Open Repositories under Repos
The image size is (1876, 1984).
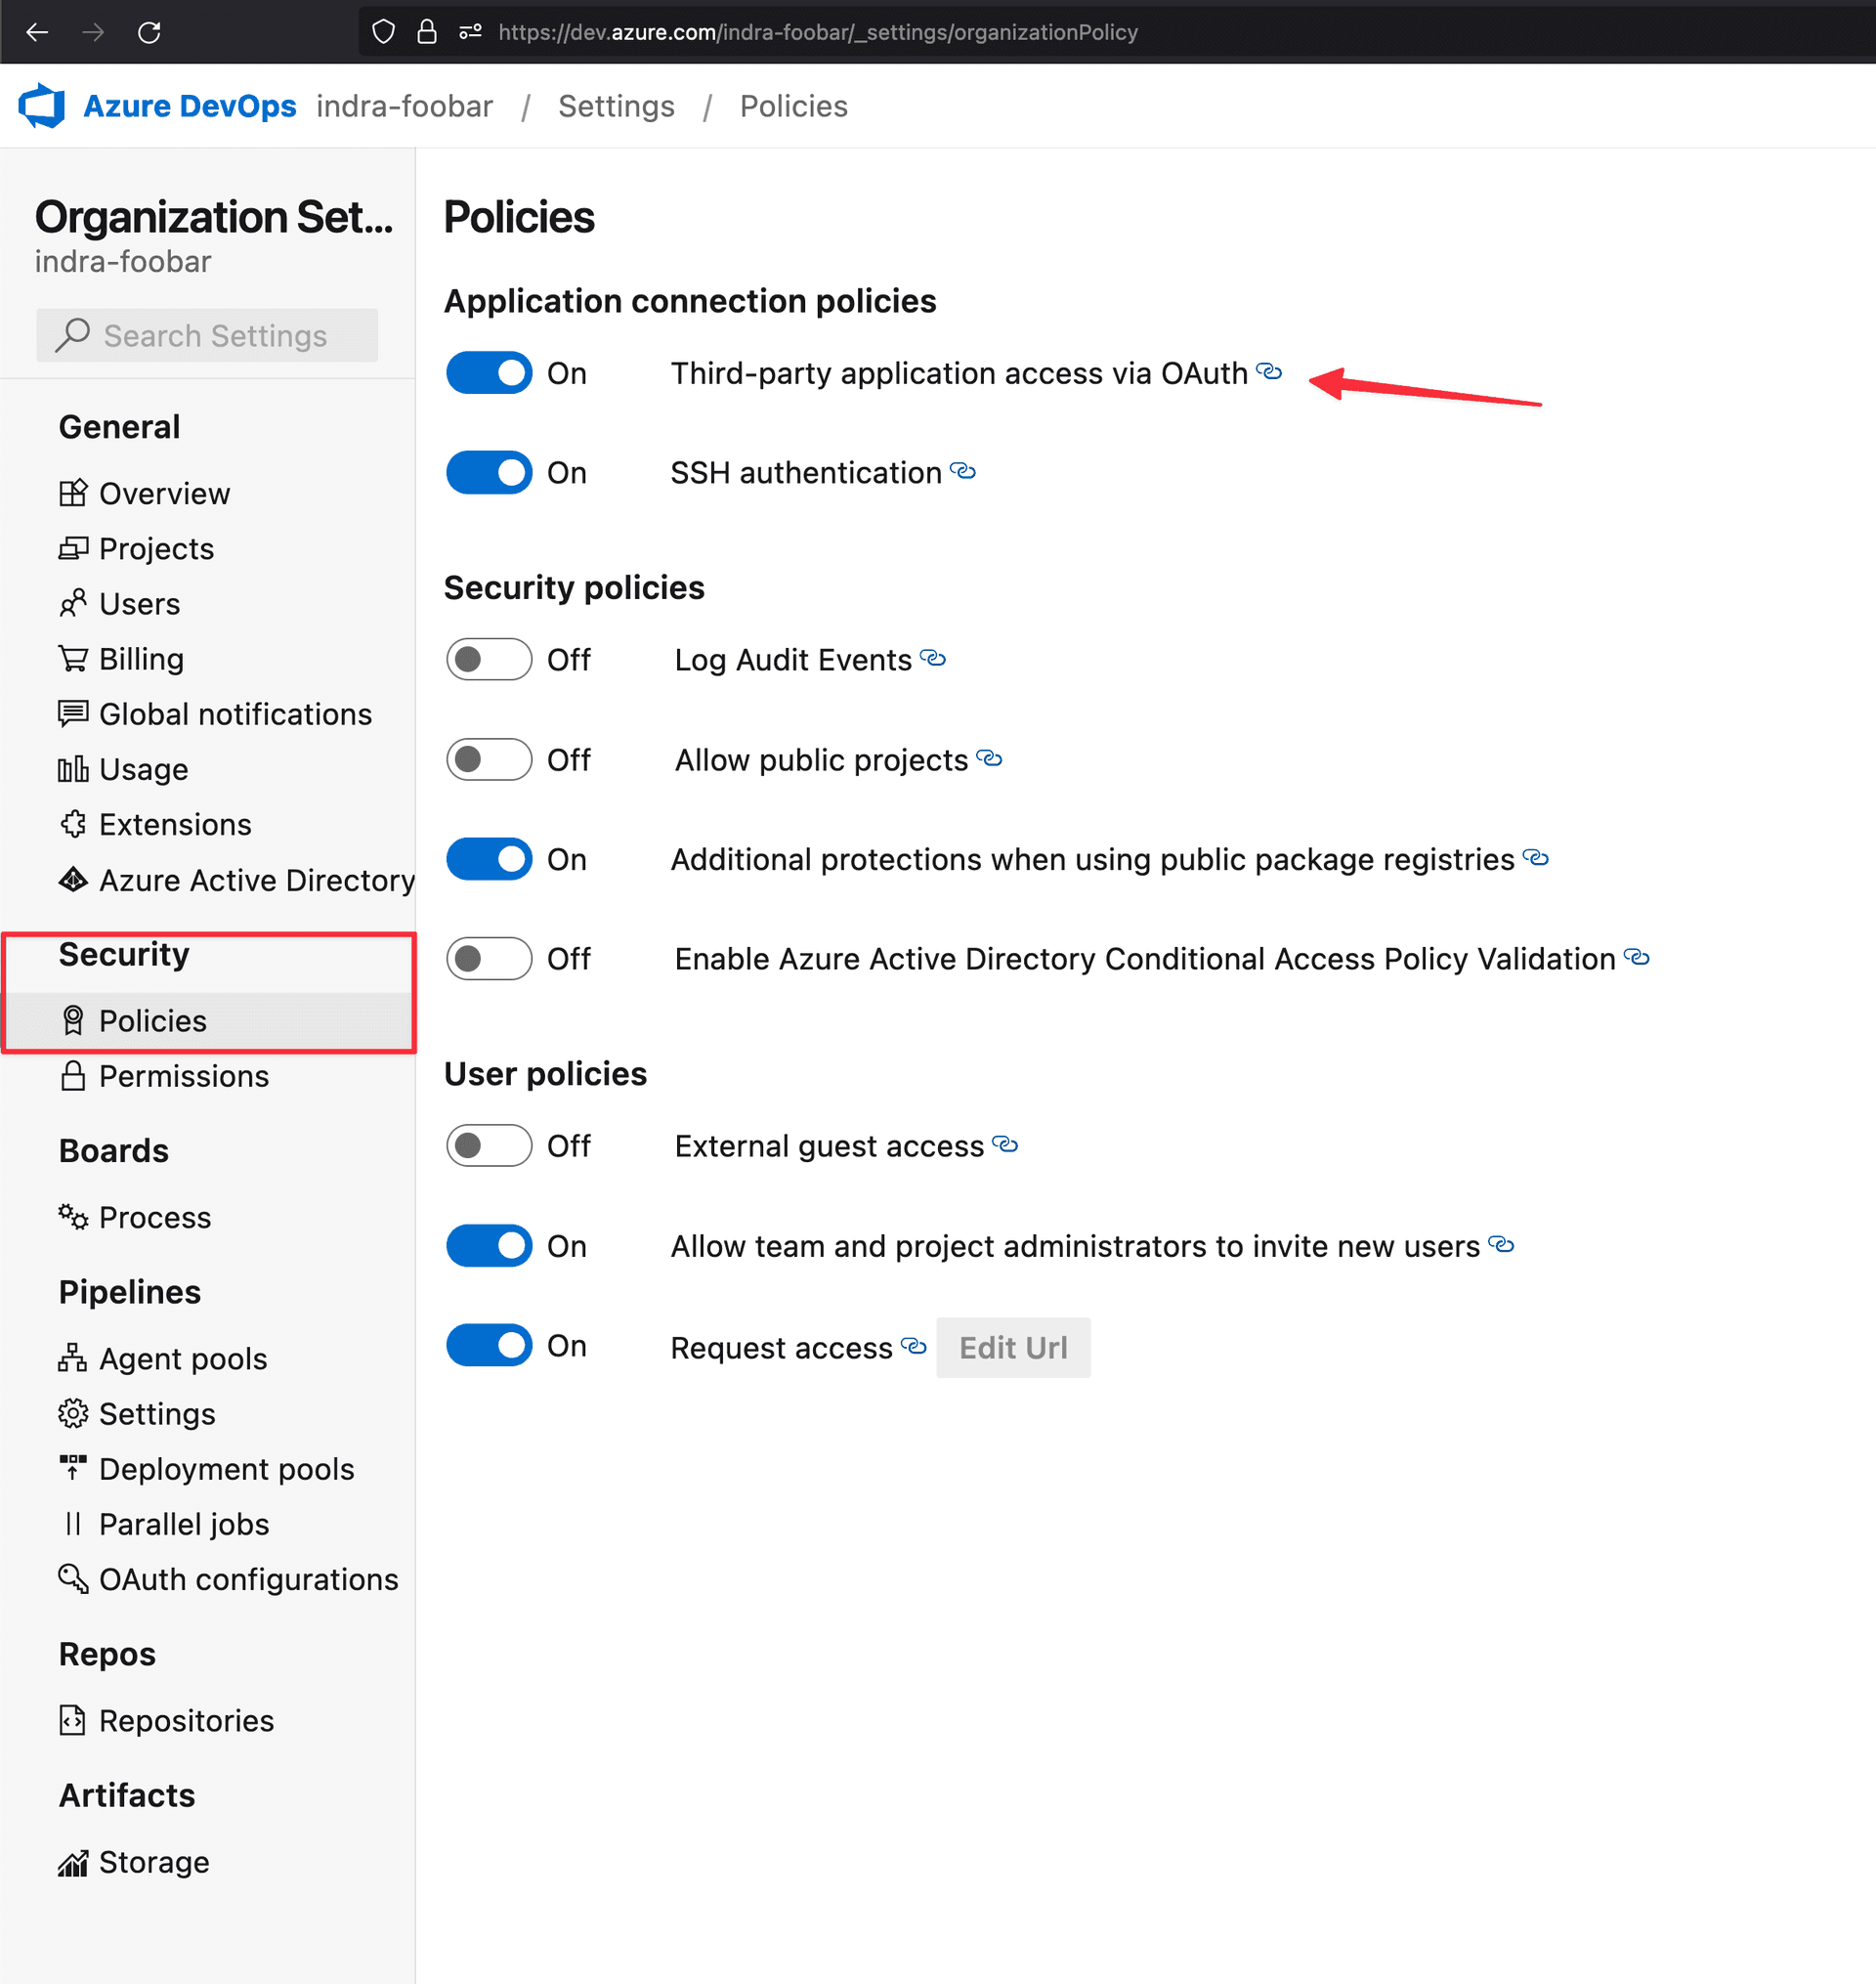click(207, 1720)
